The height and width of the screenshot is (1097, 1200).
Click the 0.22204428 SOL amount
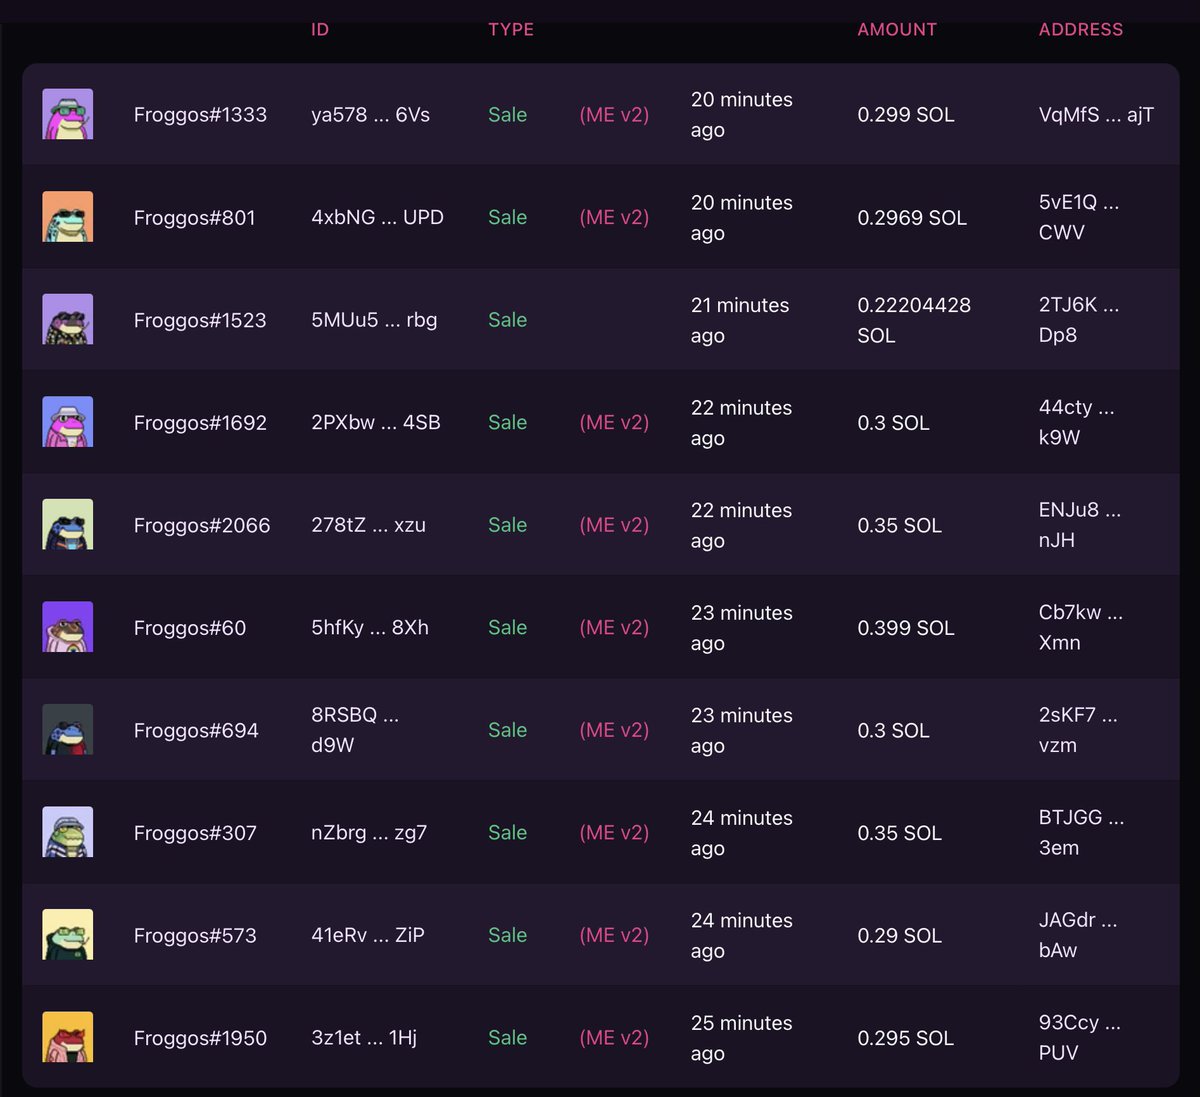(x=914, y=320)
